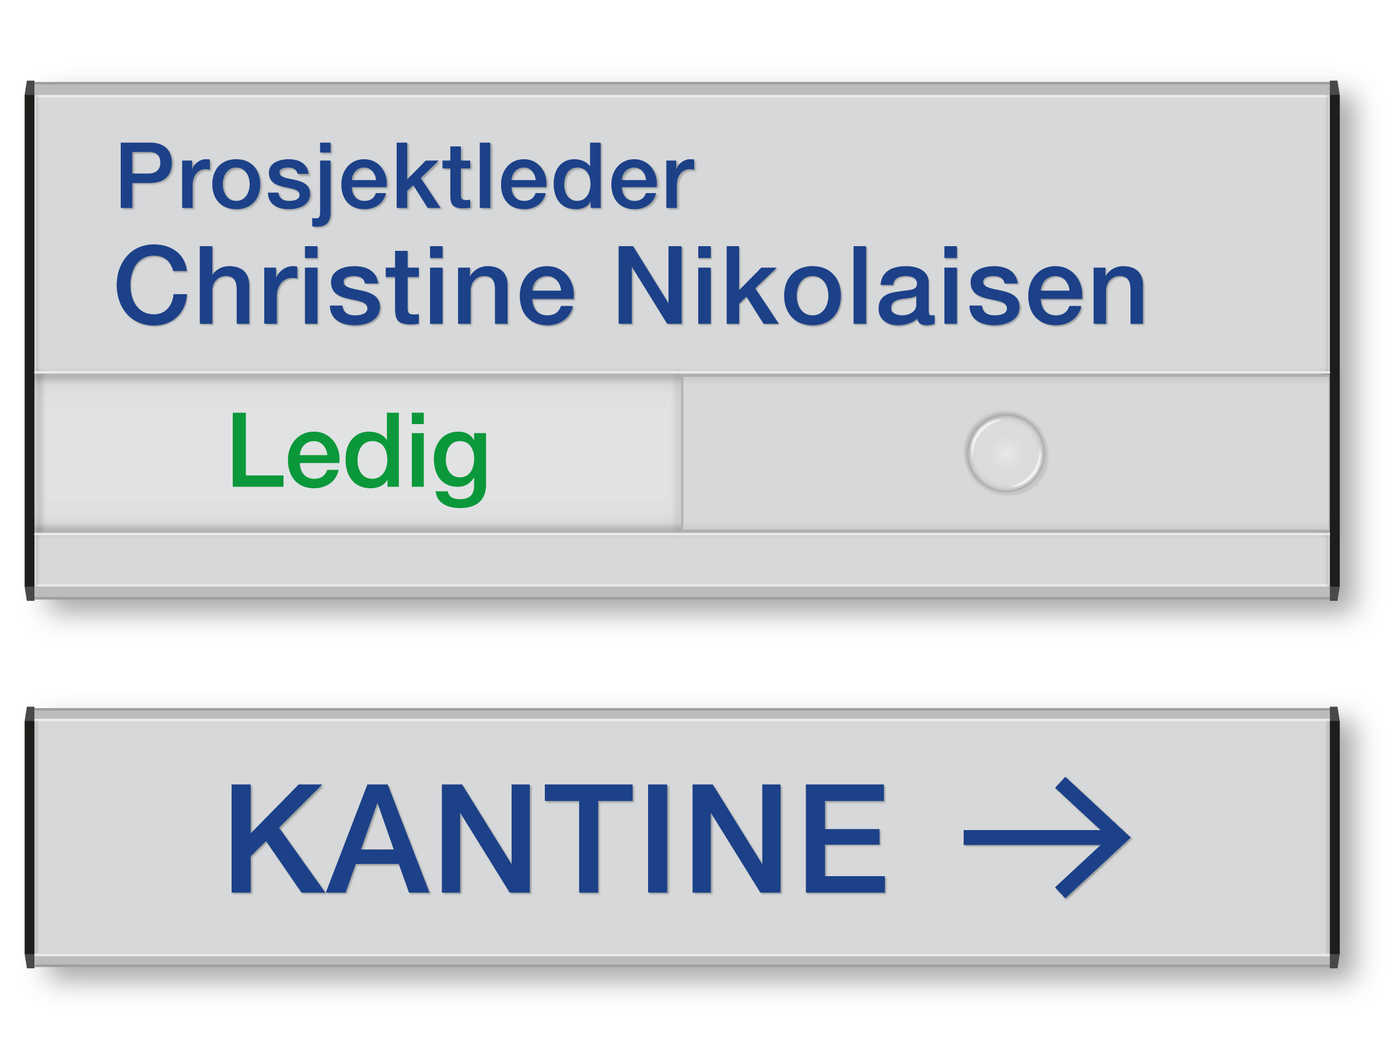This screenshot has height=1050, width=1400.
Task: Click the right black end cap of name sign
Action: click(x=1334, y=340)
